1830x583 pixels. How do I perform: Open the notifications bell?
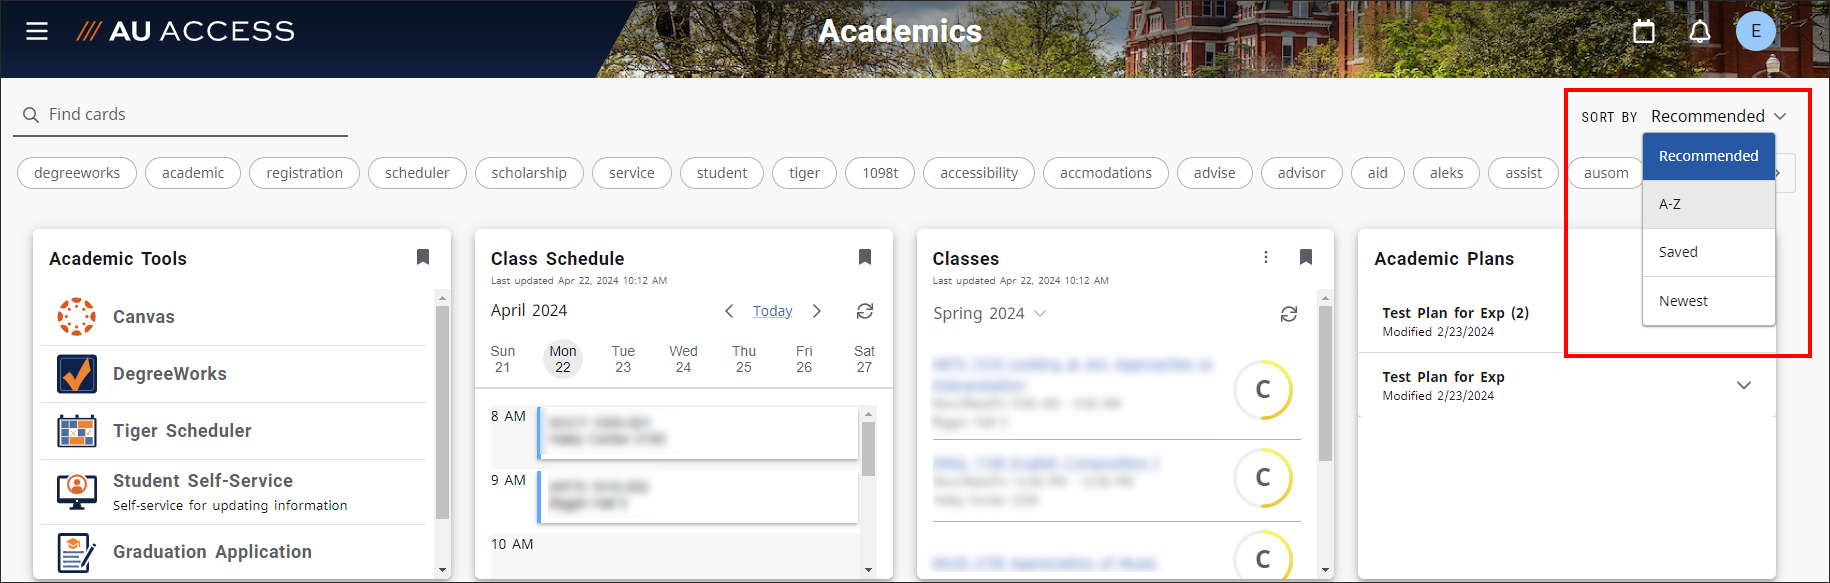point(1700,32)
